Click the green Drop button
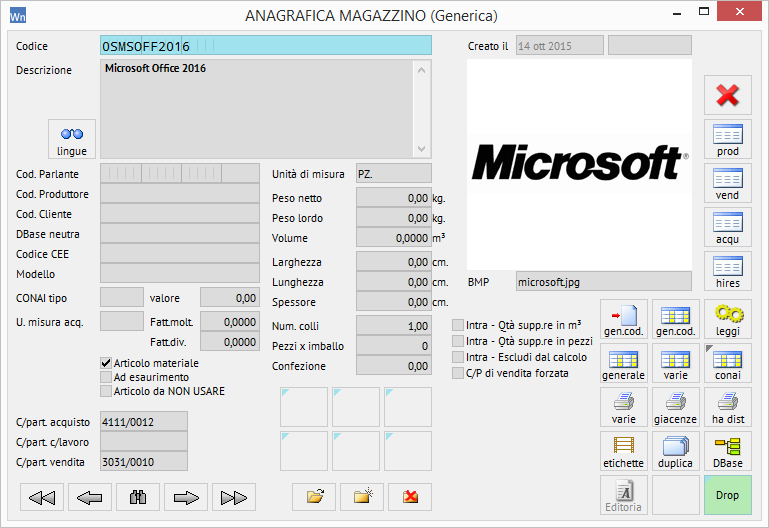The image size is (769, 528). pos(727,495)
